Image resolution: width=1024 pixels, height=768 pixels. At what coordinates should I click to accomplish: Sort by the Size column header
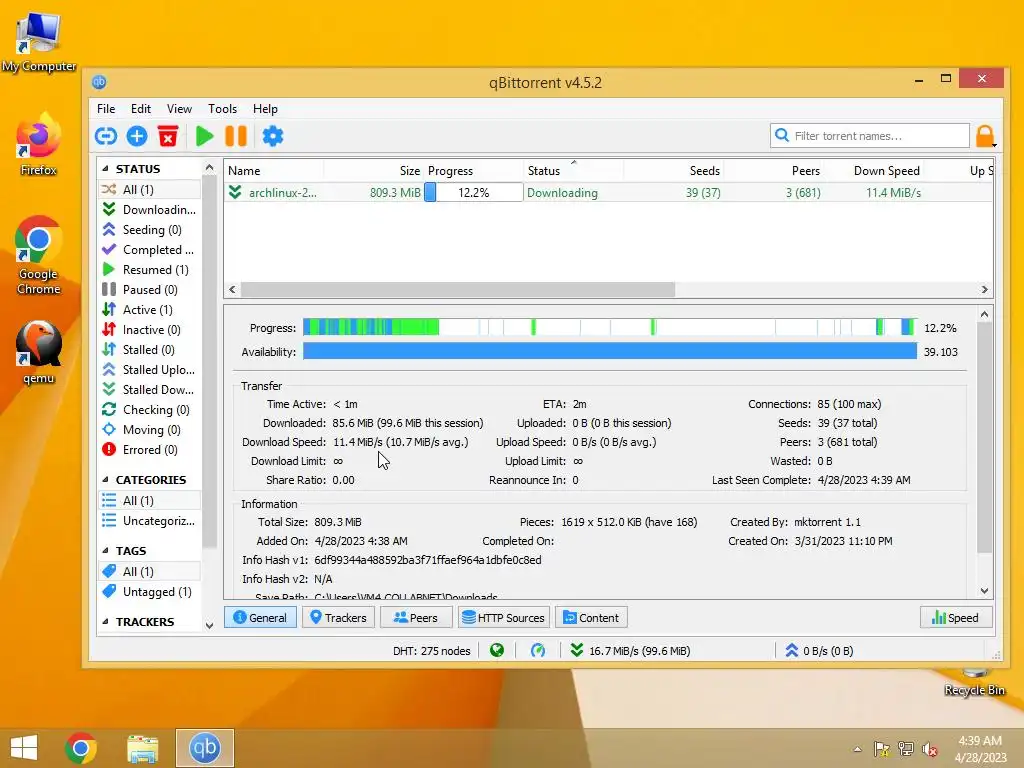pyautogui.click(x=374, y=170)
